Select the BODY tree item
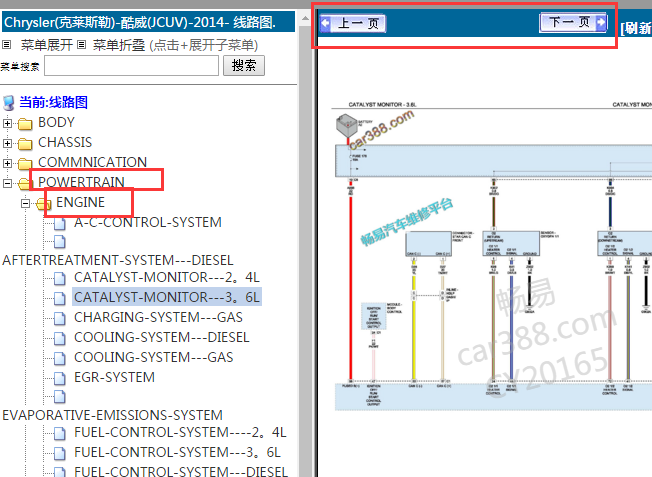Image resolution: width=652 pixels, height=477 pixels. coord(56,122)
